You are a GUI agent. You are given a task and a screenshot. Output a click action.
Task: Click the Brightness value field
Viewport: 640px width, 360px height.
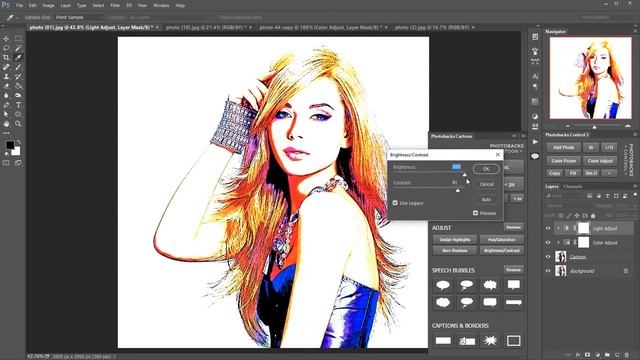click(x=456, y=167)
